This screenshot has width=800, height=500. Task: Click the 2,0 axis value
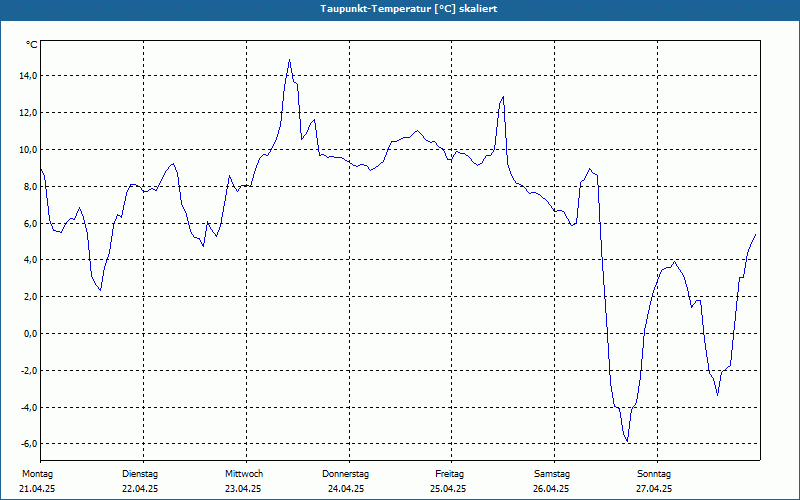coord(29,297)
